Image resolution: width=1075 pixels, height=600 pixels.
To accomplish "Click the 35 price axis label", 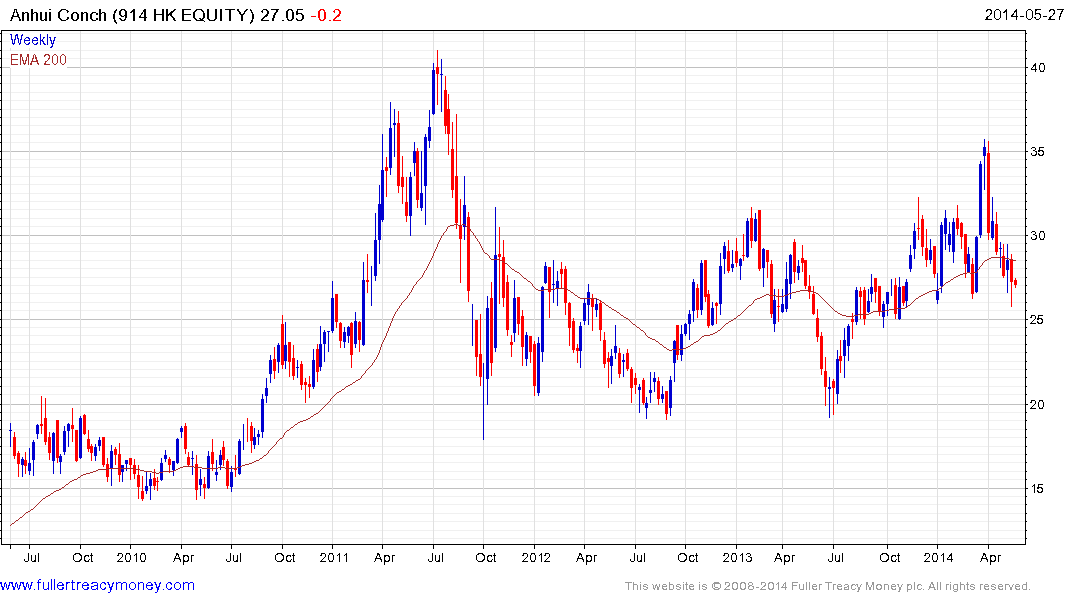I will [x=1037, y=152].
